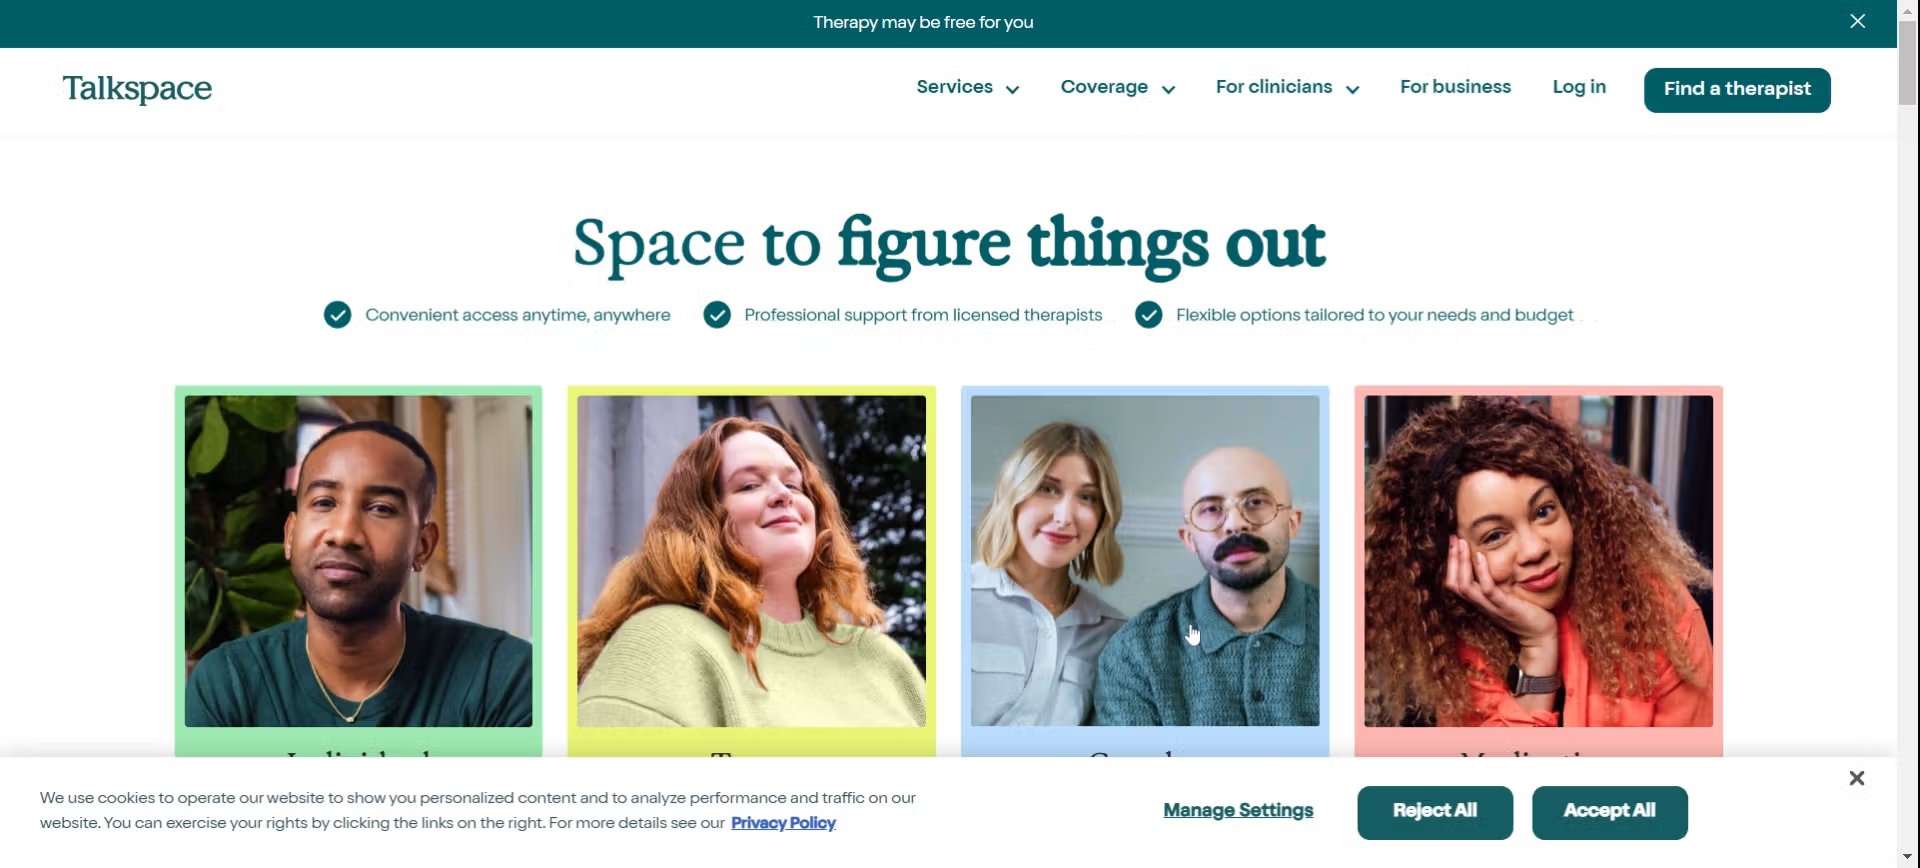Expand the Coverage dropdown chevron

pyautogui.click(x=1168, y=90)
